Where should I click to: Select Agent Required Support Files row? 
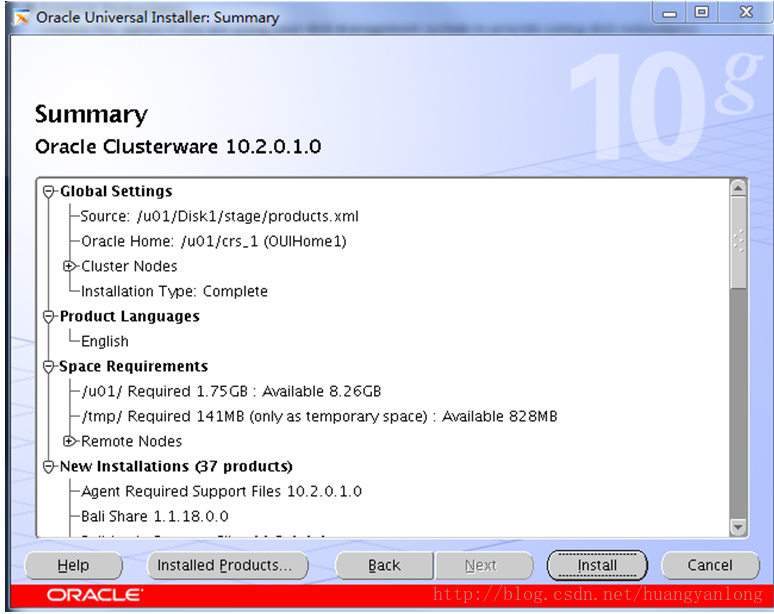point(221,492)
